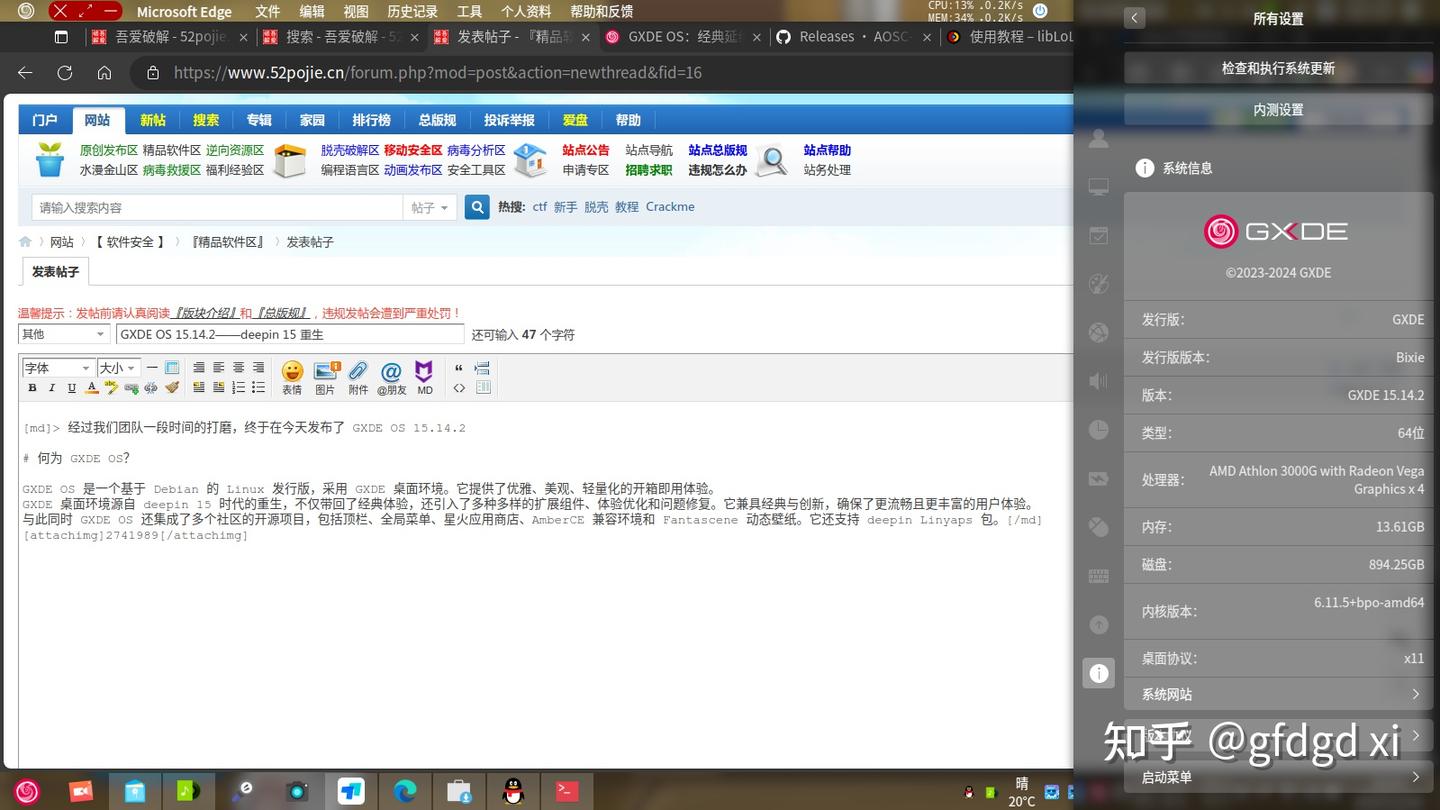Click inside the post title input field
This screenshot has width=1440, height=810.
290,334
